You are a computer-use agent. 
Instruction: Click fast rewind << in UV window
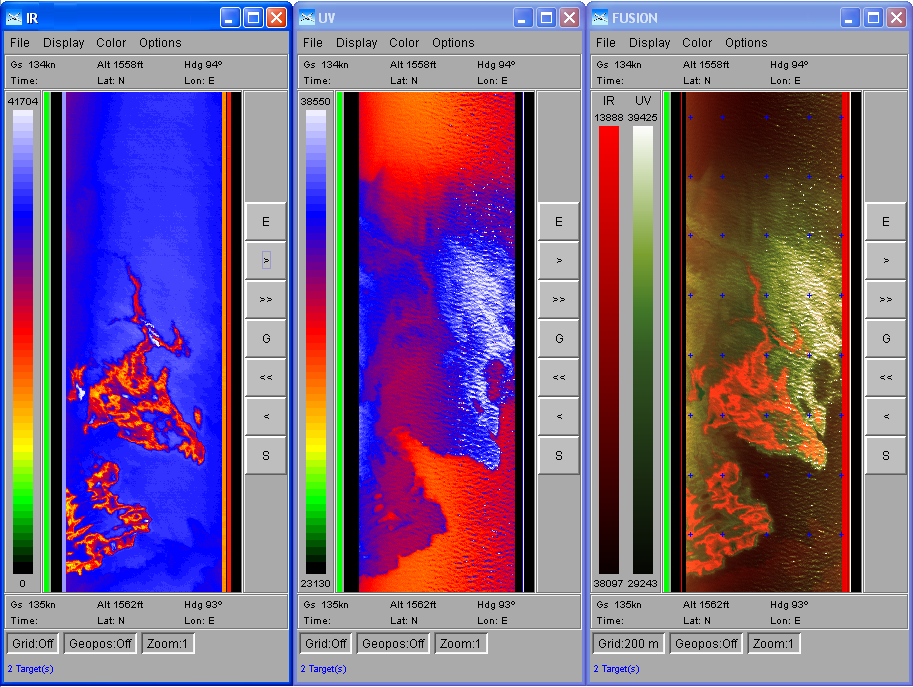tap(558, 377)
